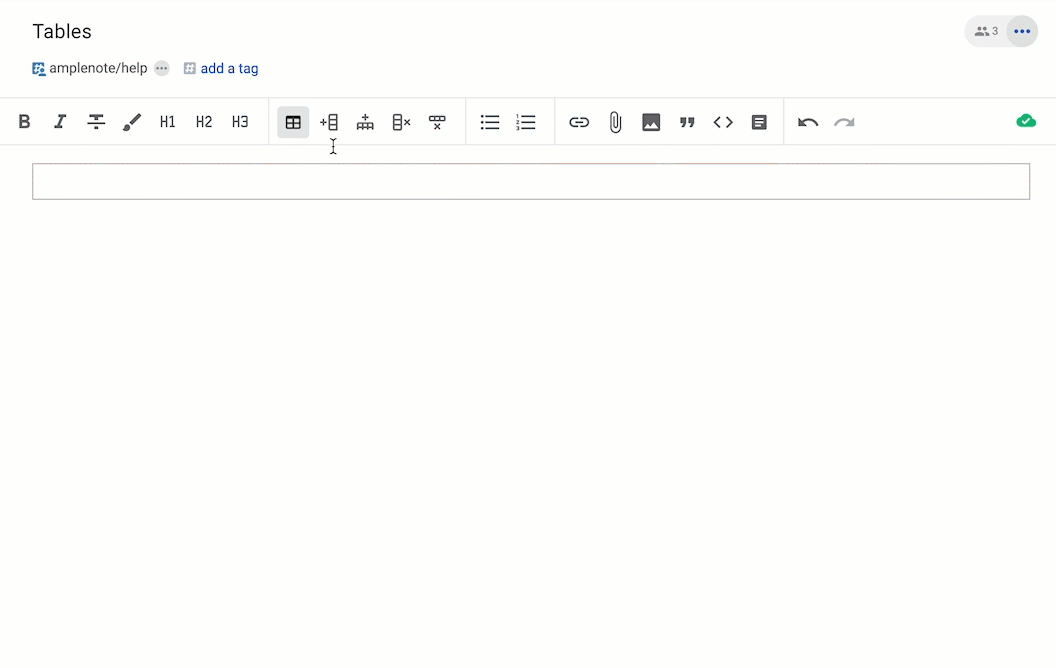Image resolution: width=1056 pixels, height=668 pixels.
Task: Insert a hyperlink
Action: [579, 122]
